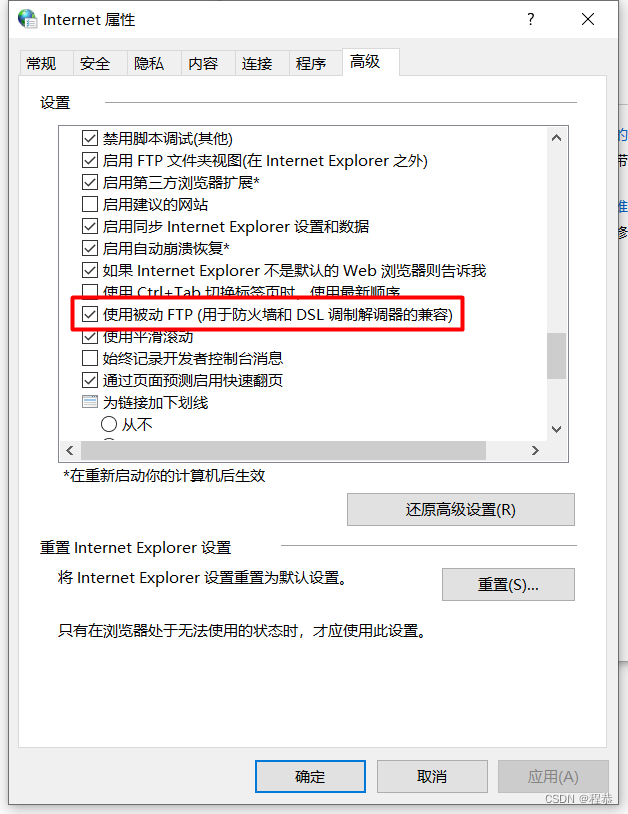
Task: Click the 还原高级设置(R) button
Action: point(461,509)
